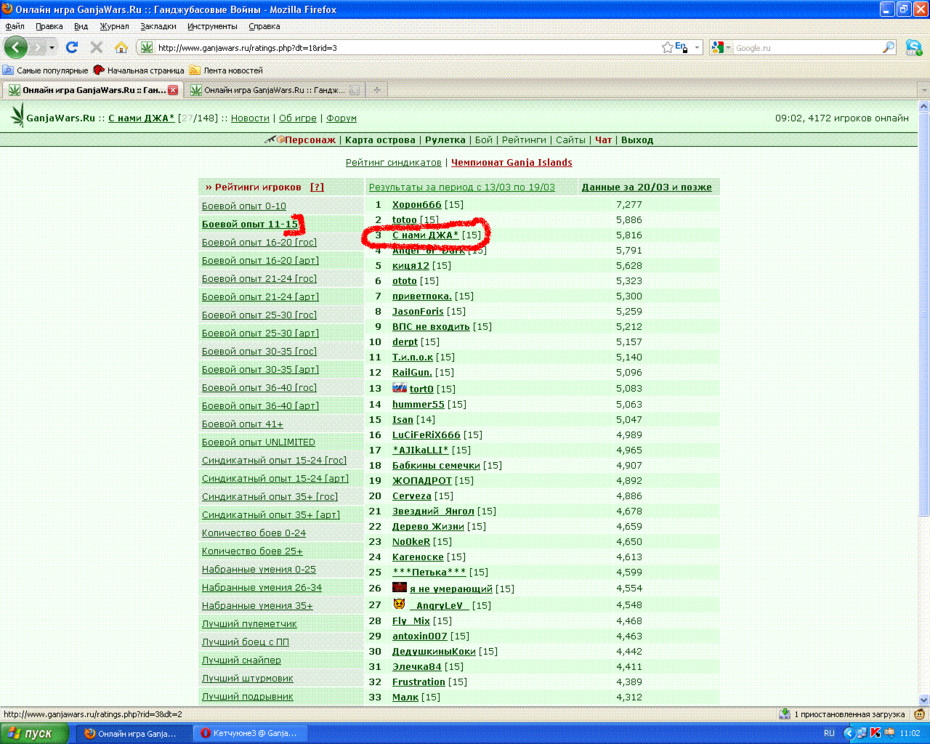The height and width of the screenshot is (744, 930).
Task: Select Лучший пулеметчик rating
Action: point(249,624)
